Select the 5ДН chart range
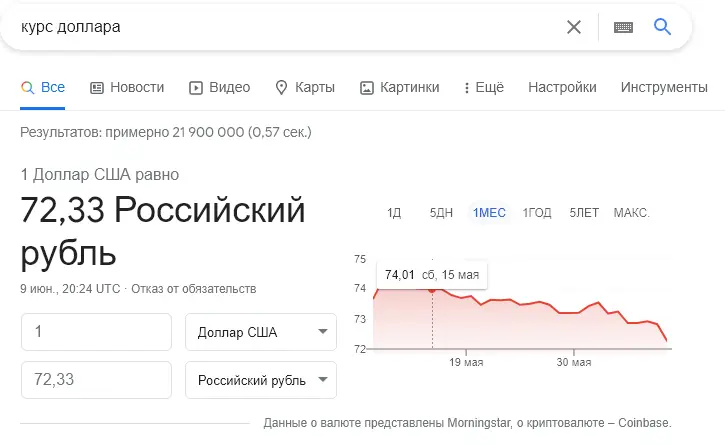This screenshot has height=445, width=725. click(x=441, y=213)
